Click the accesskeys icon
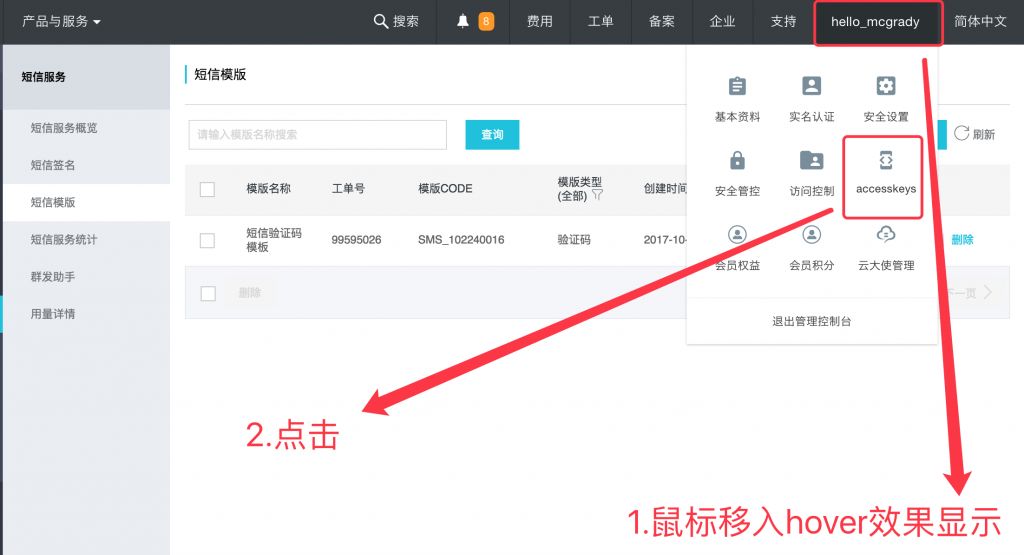The image size is (1024, 555). coord(885,161)
